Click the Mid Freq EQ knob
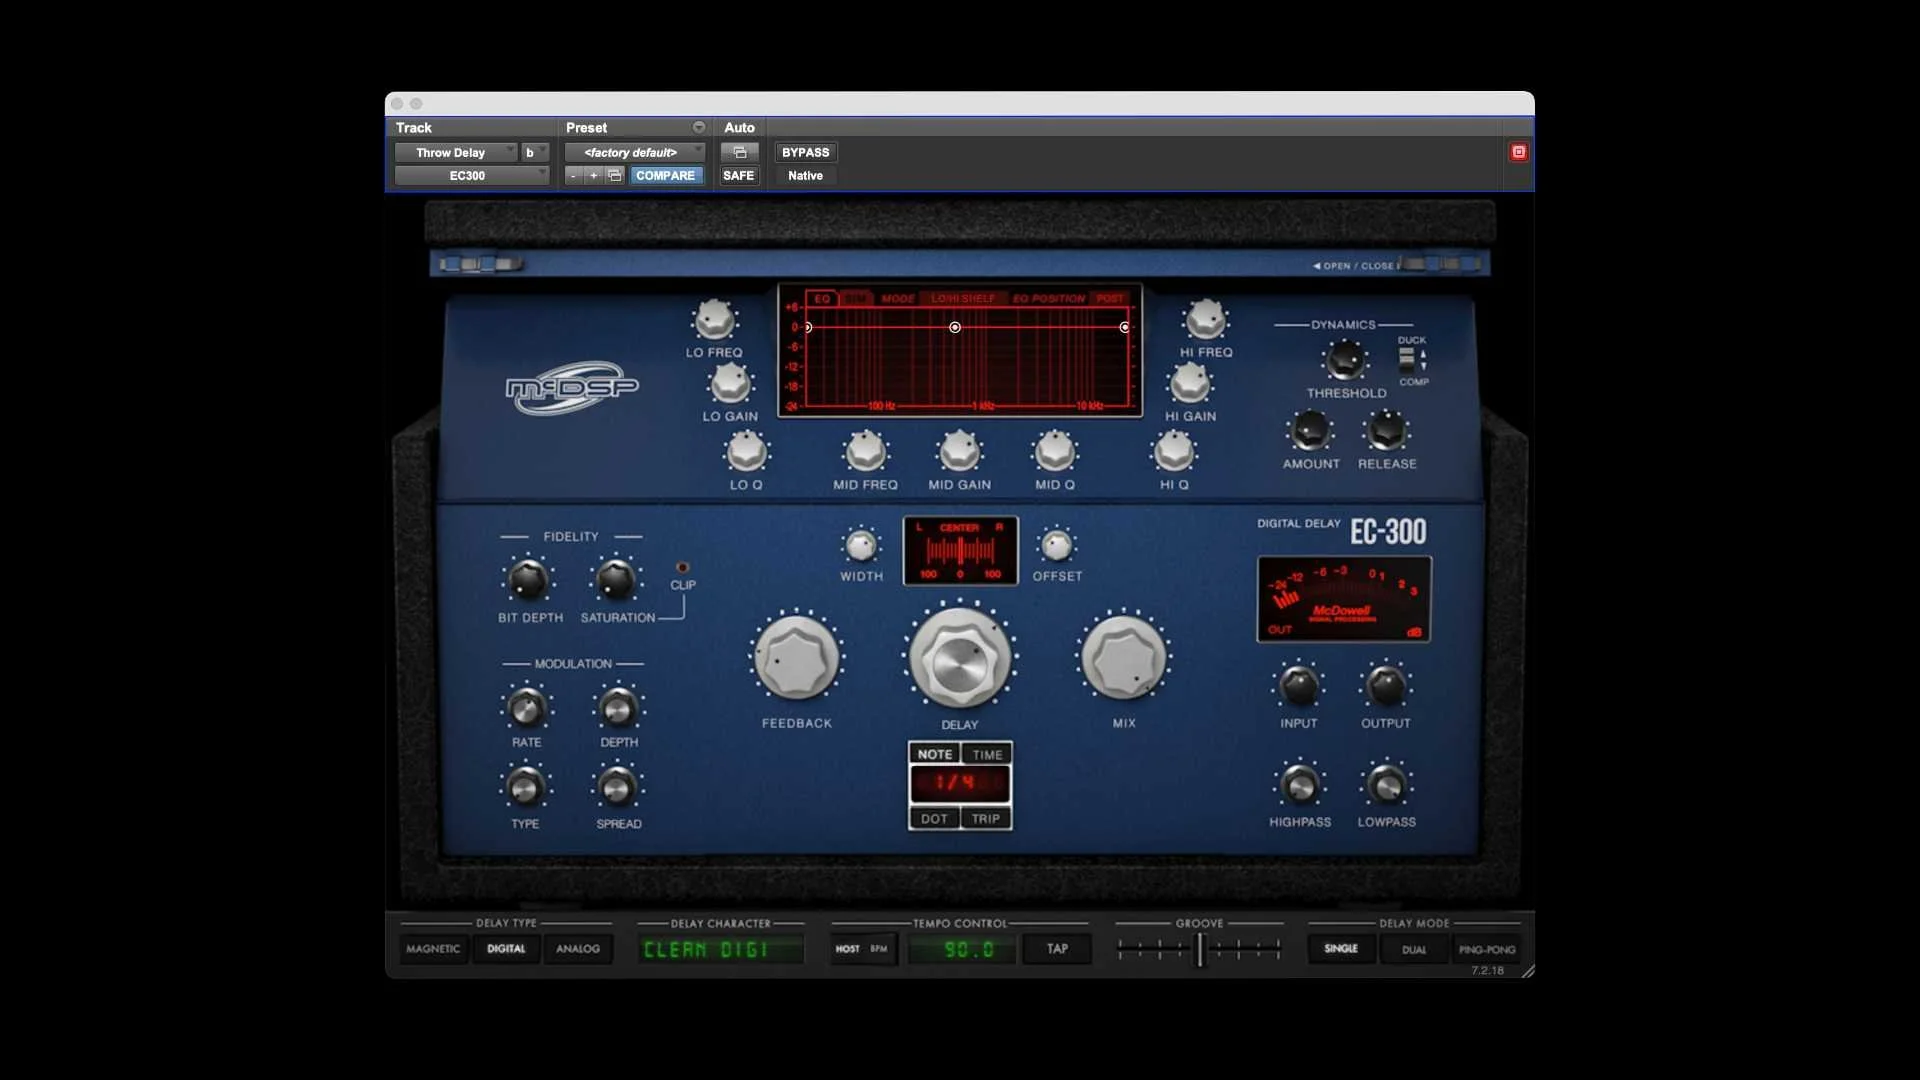 point(865,452)
